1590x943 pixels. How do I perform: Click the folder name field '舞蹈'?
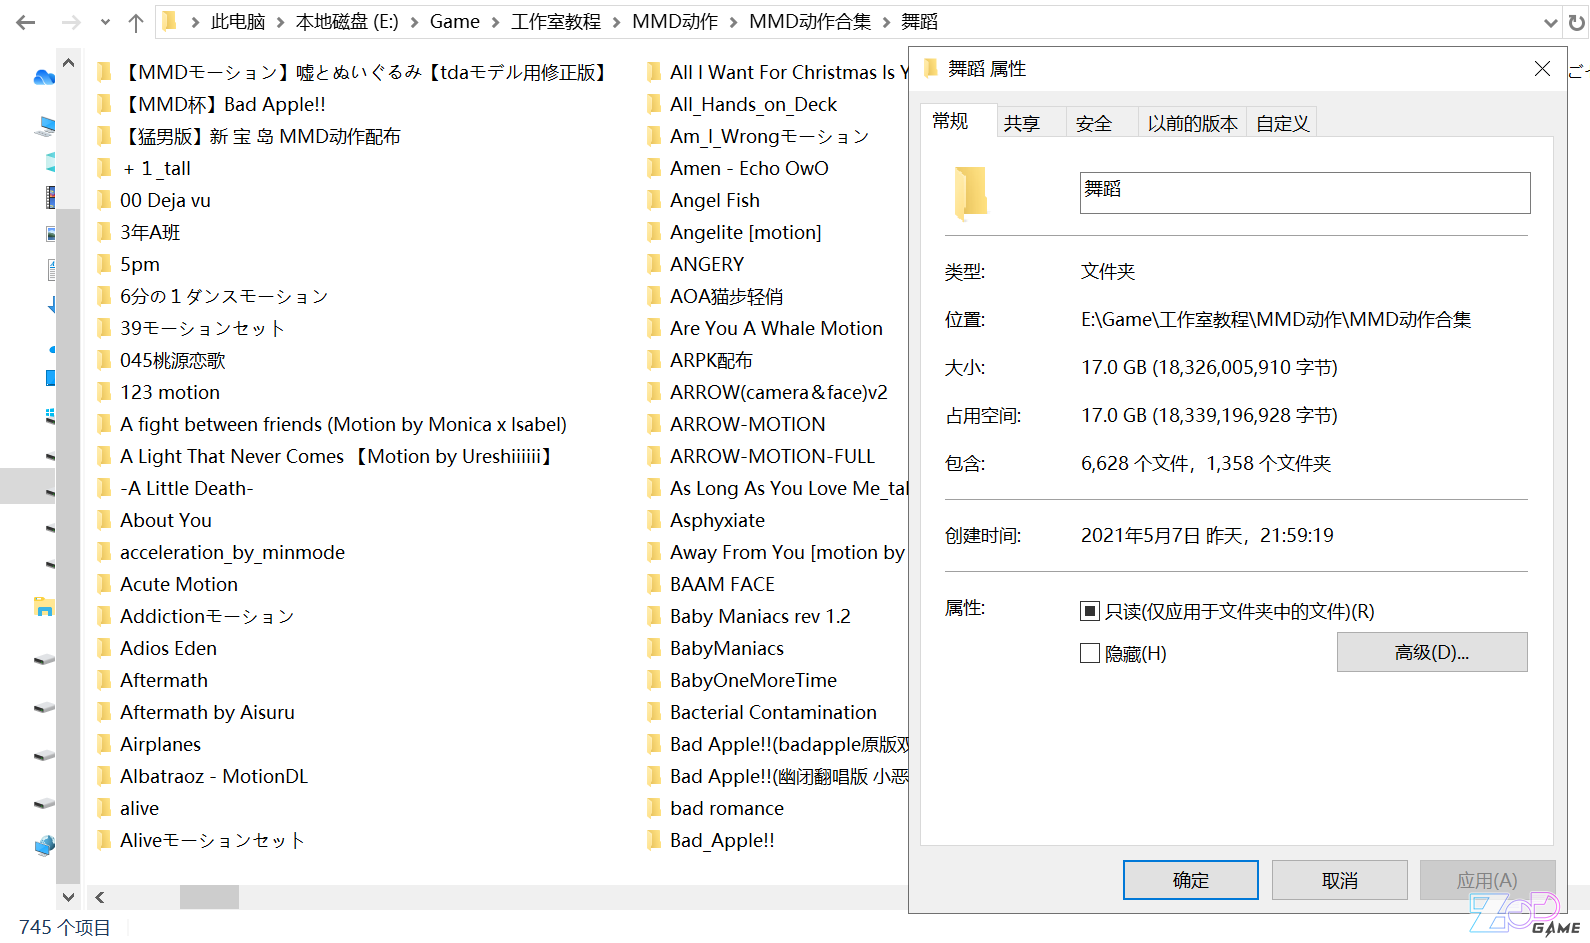(1305, 193)
